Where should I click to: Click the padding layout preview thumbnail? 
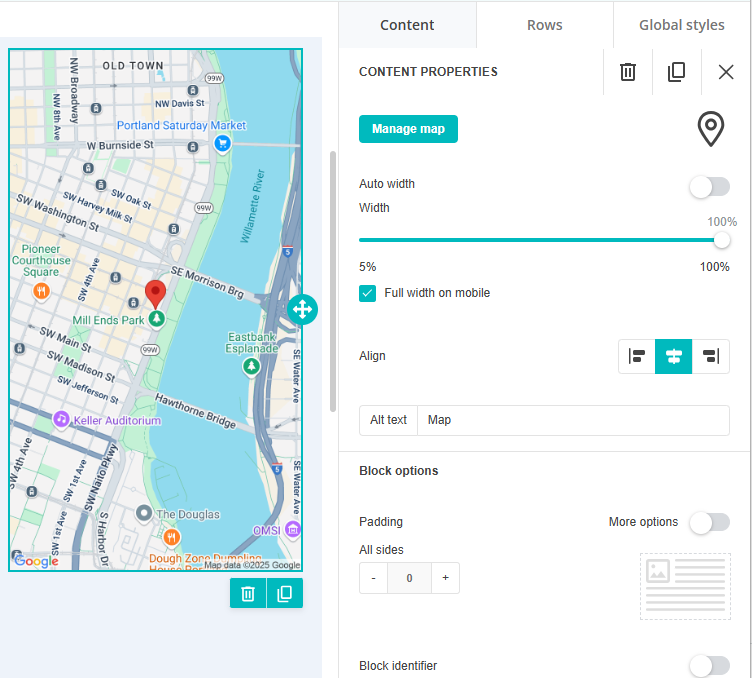coord(685,586)
